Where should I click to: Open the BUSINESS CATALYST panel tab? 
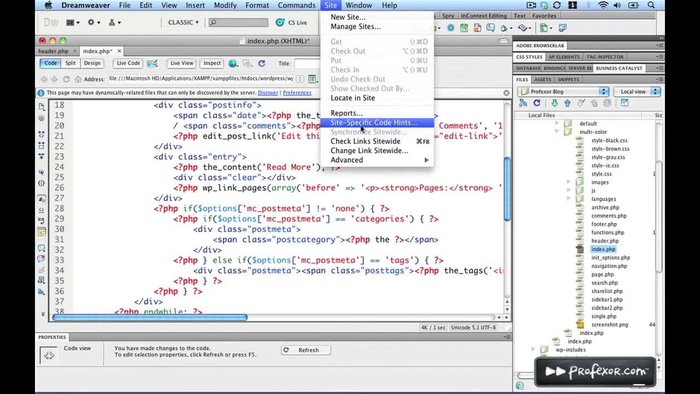point(619,68)
